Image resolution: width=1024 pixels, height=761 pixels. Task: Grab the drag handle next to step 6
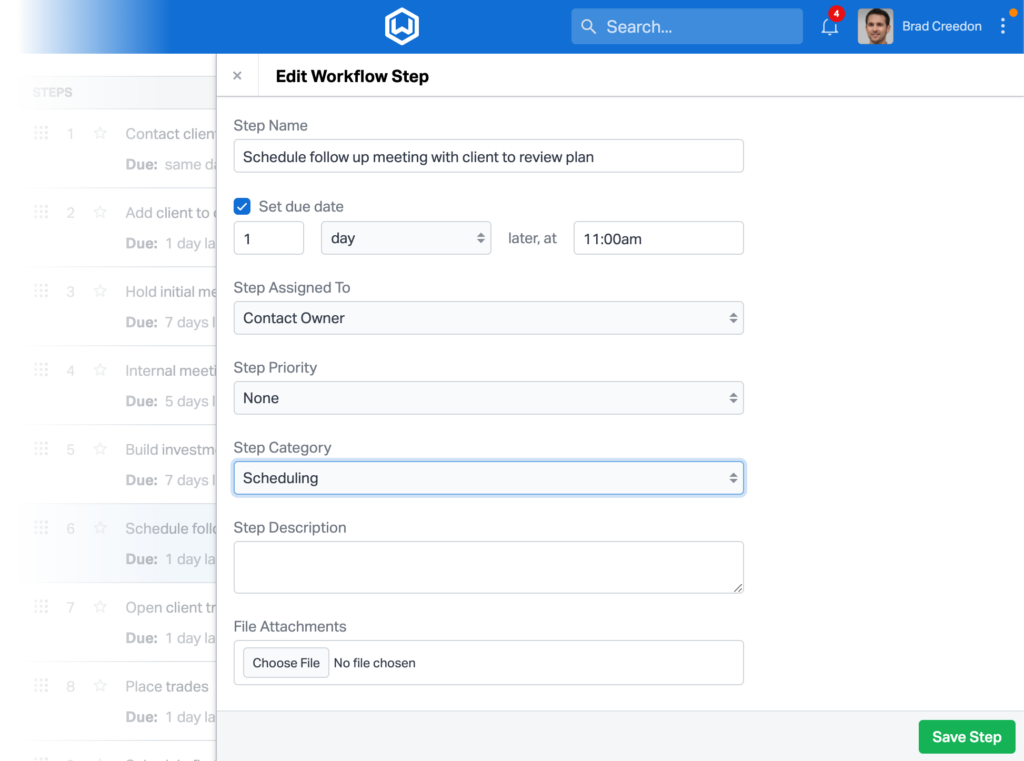[41, 528]
